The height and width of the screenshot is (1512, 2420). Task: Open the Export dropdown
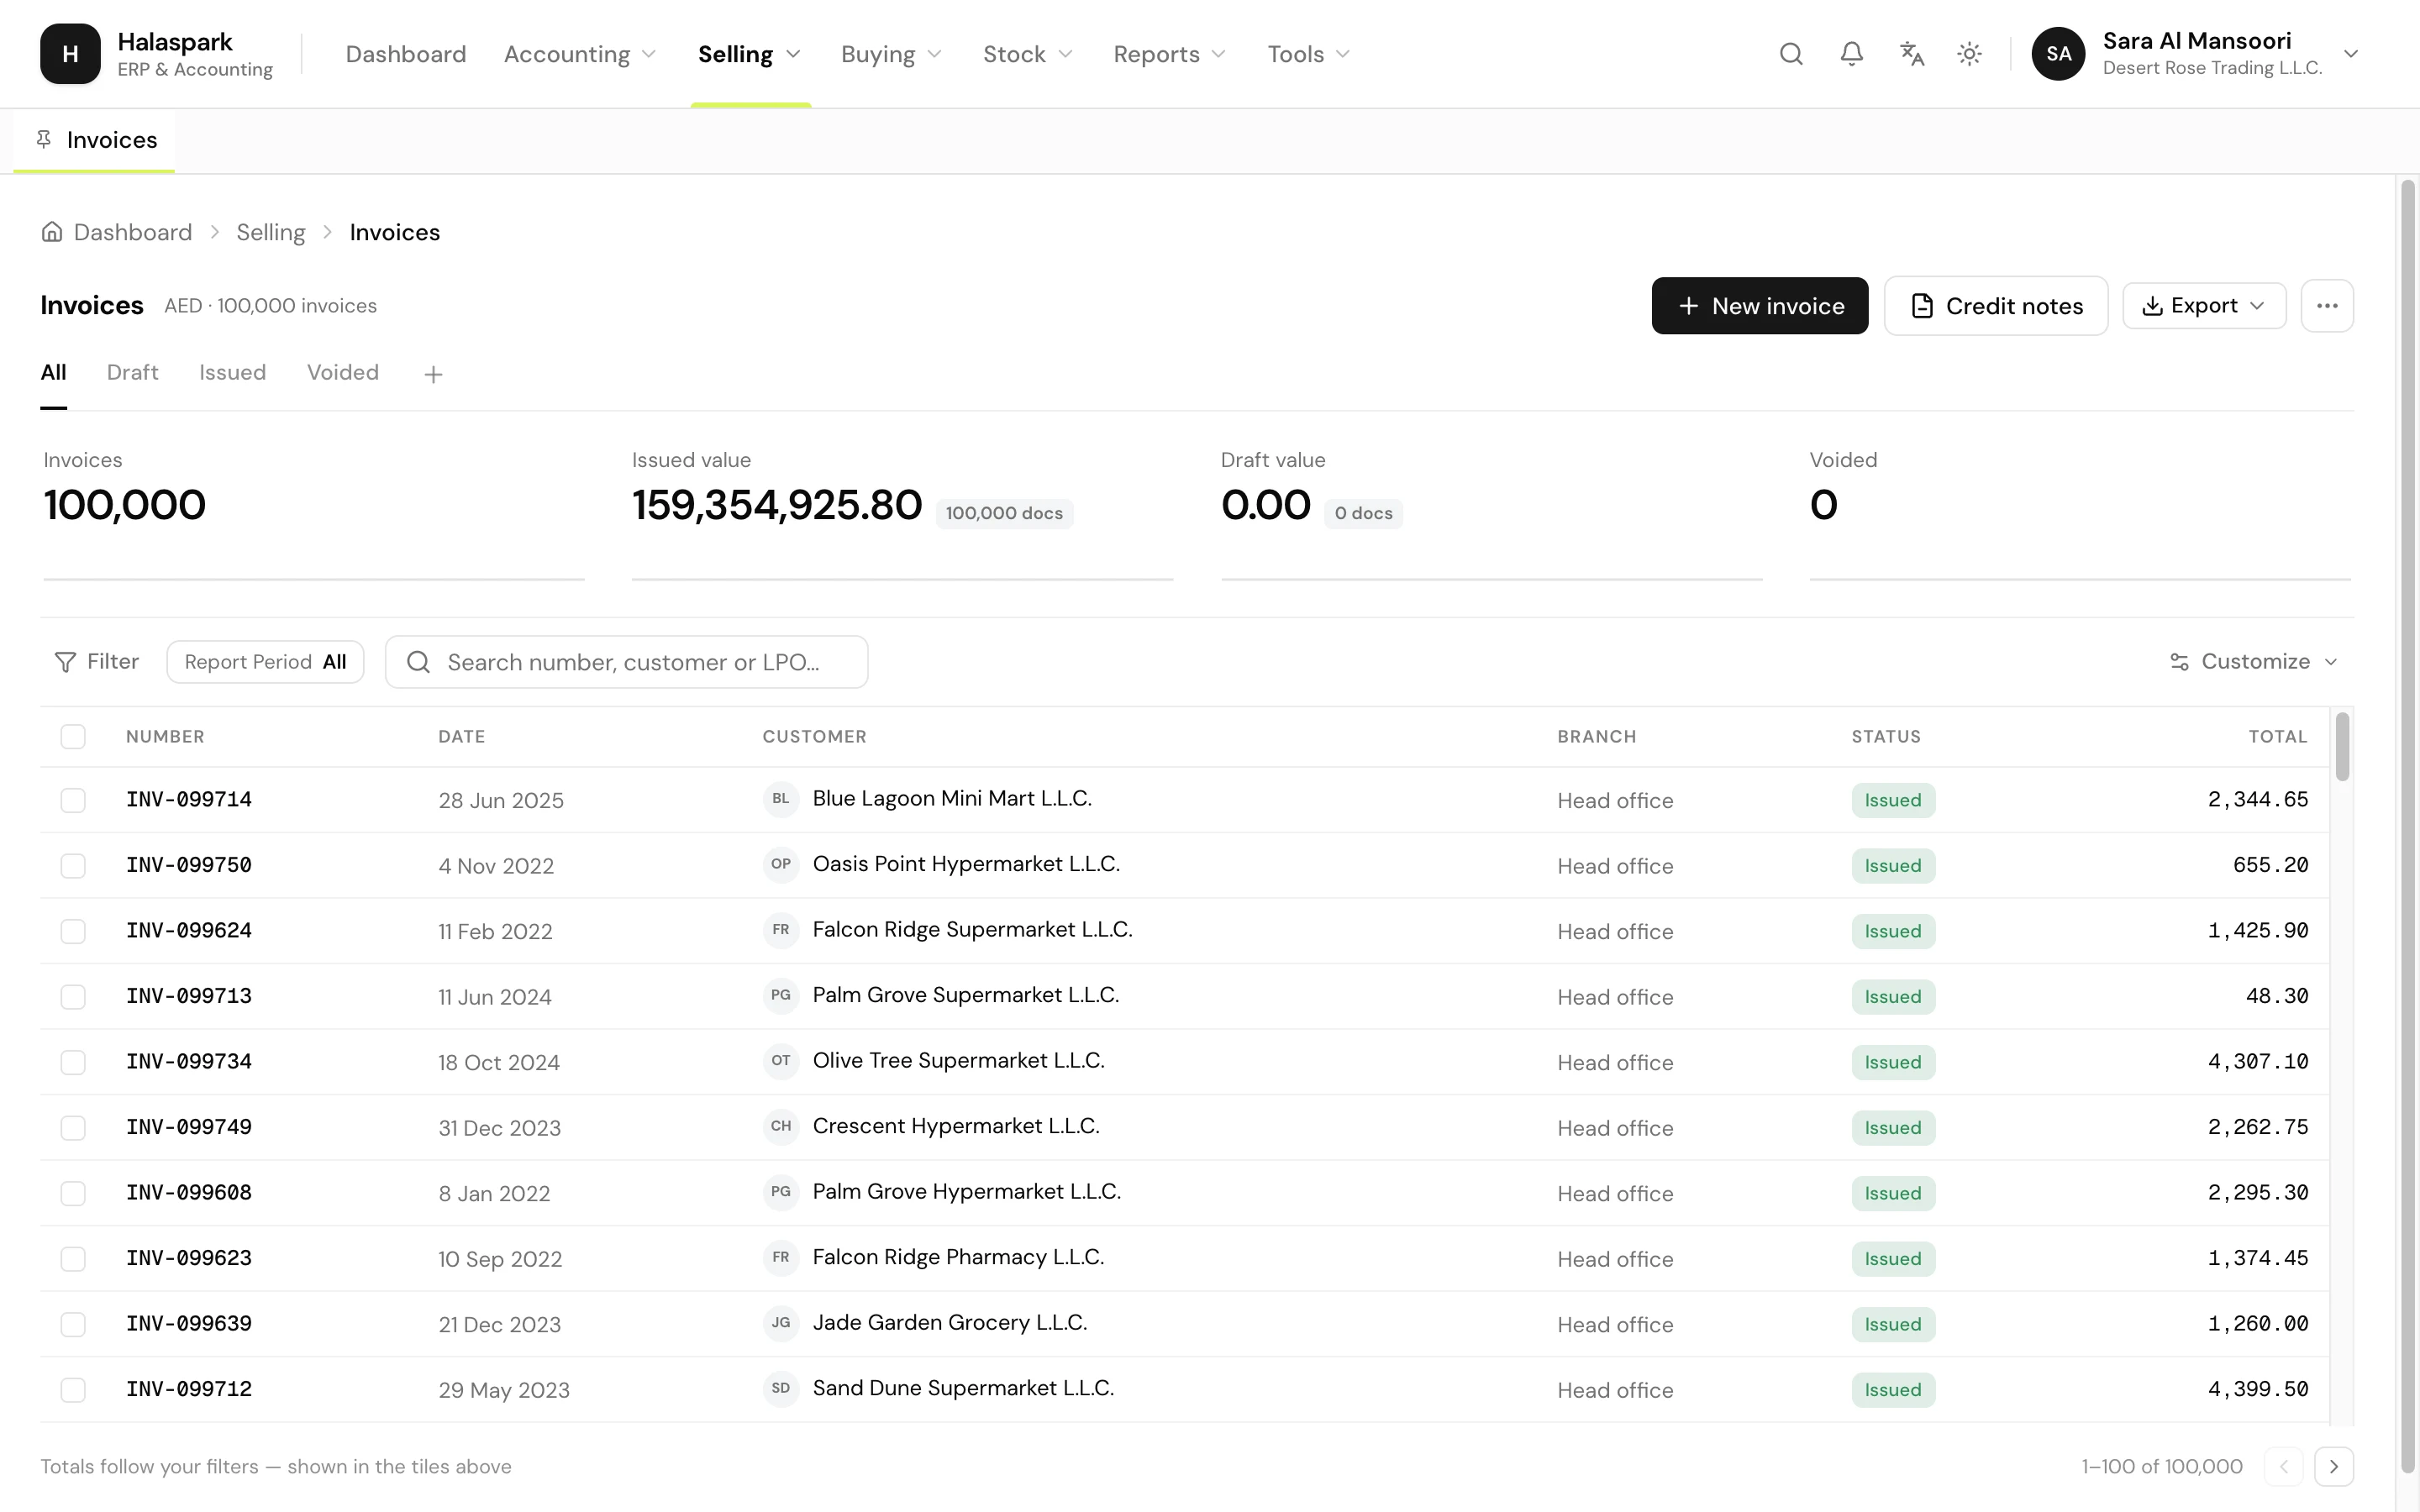click(x=2204, y=306)
